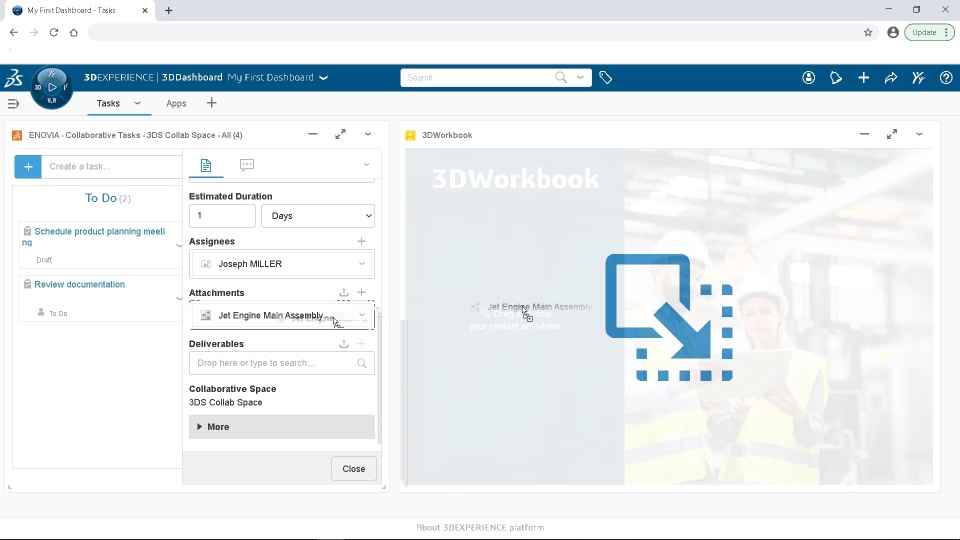Add an attachment with plus icon

pyautogui.click(x=361, y=293)
